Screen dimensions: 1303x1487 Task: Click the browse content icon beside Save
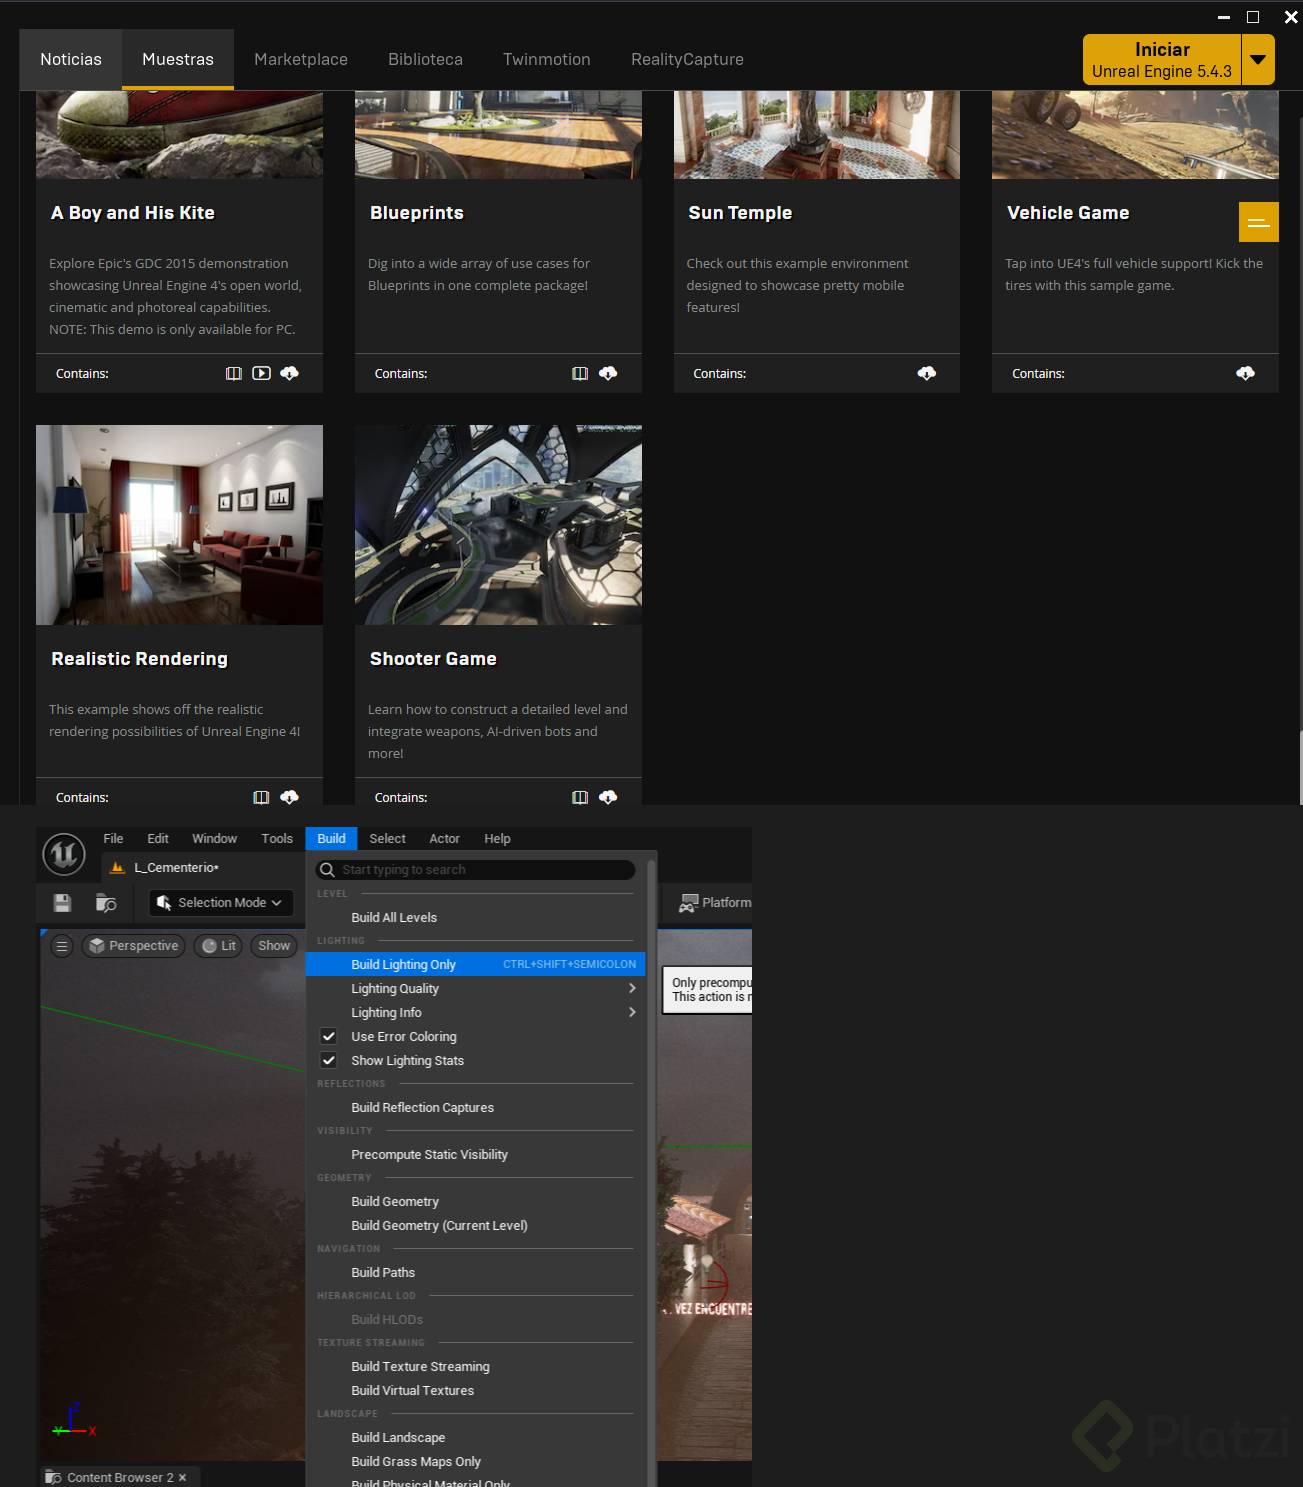click(106, 903)
